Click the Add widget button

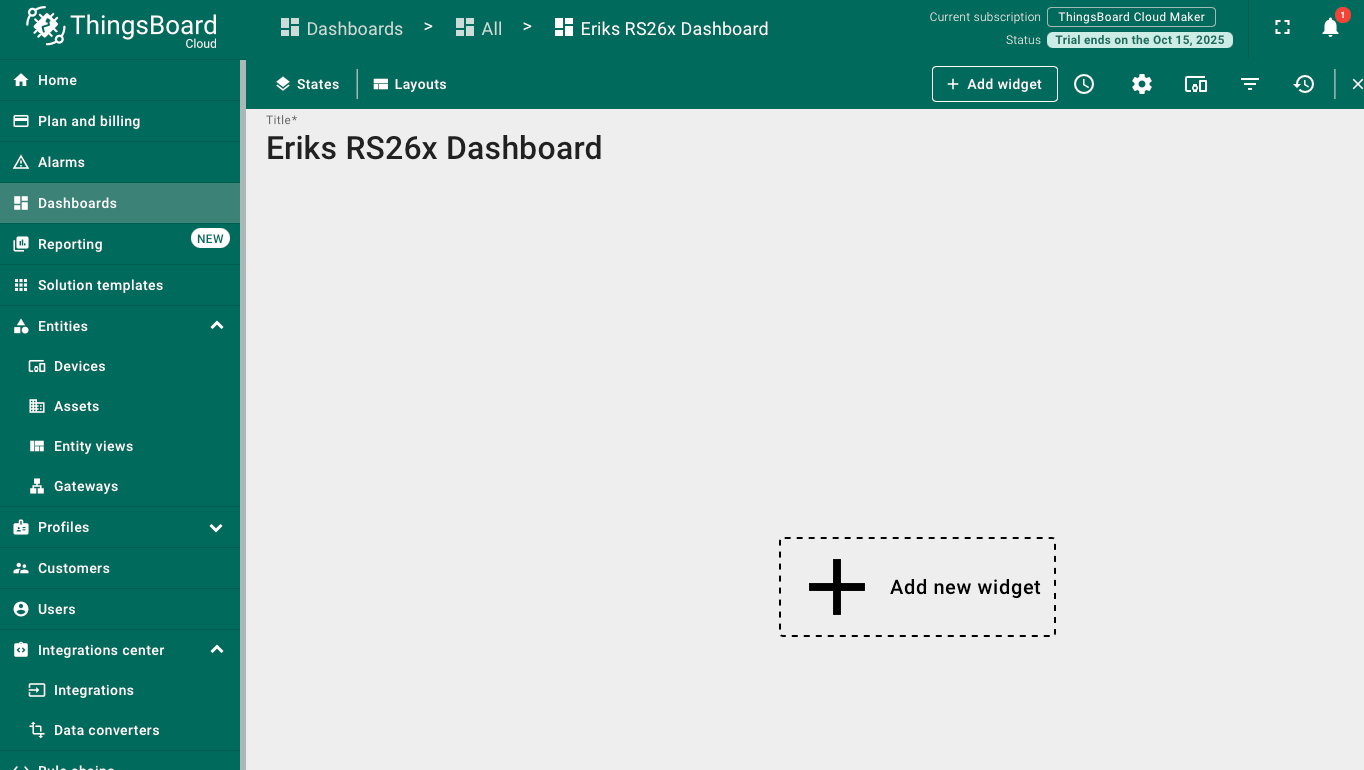(994, 85)
